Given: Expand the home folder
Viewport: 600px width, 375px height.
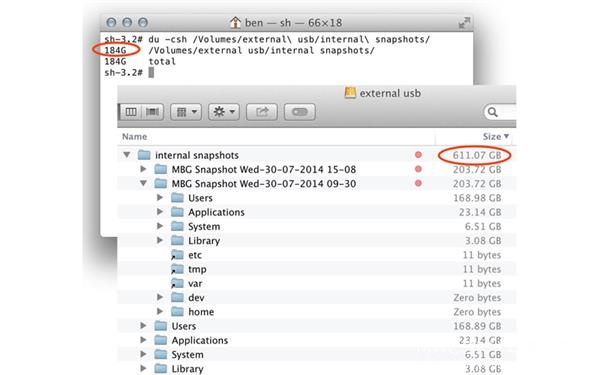Looking at the screenshot, I should [160, 311].
